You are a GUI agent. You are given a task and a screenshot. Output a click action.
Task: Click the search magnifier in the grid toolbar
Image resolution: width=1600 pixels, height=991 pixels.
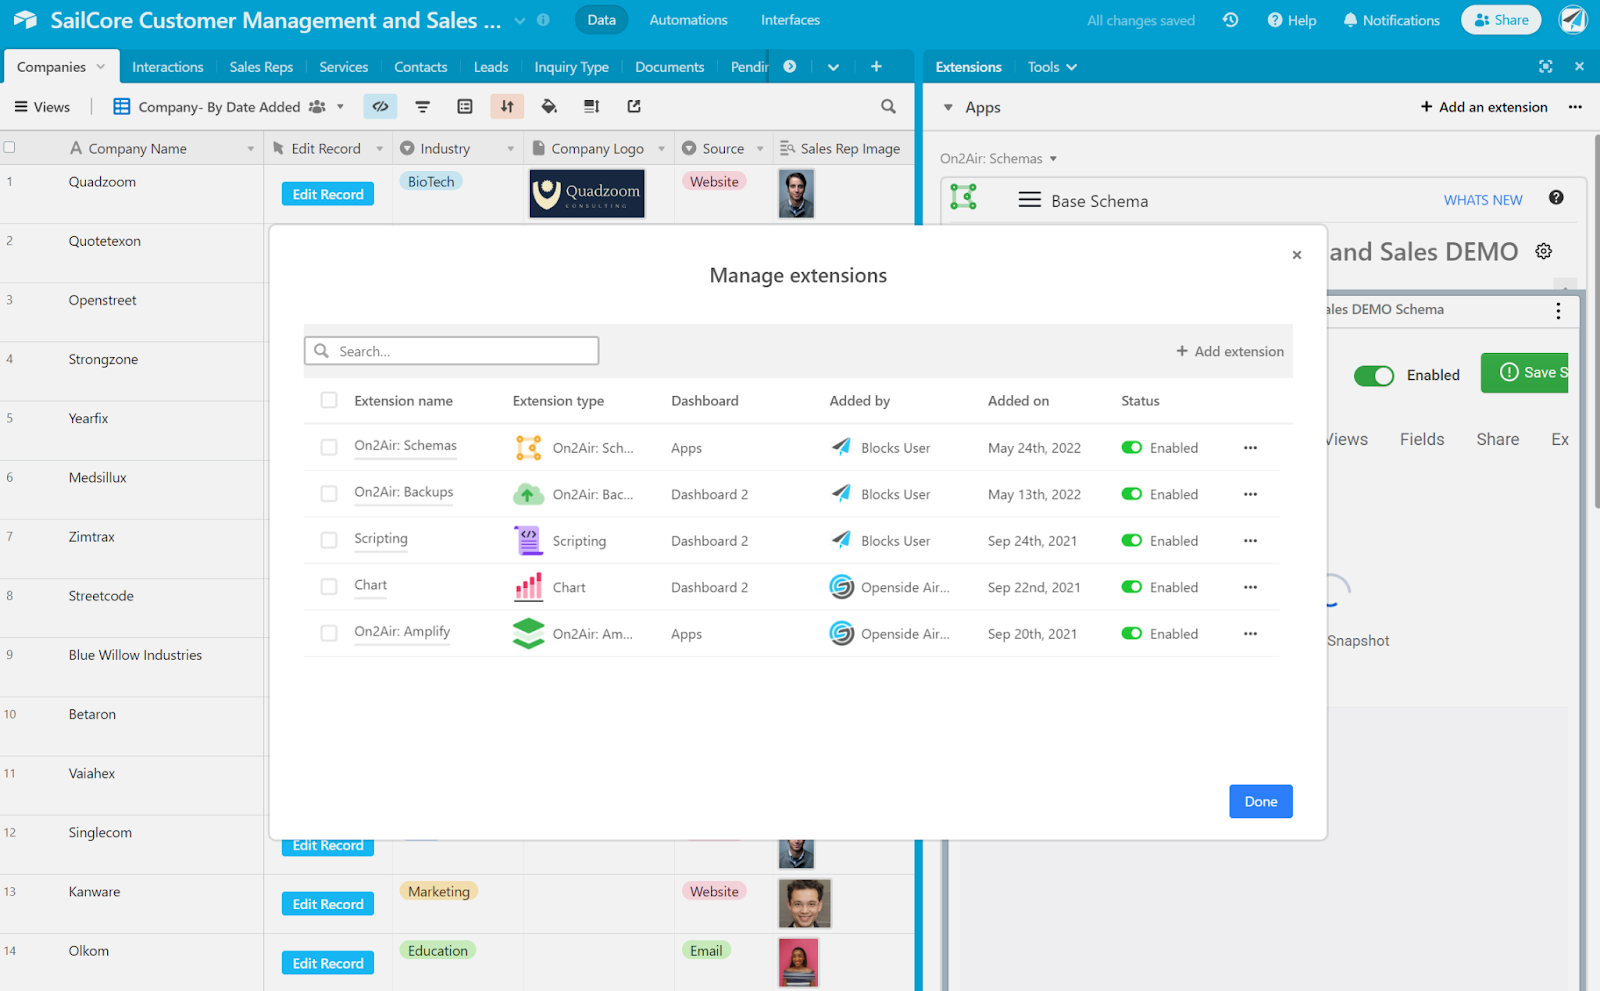tap(888, 107)
